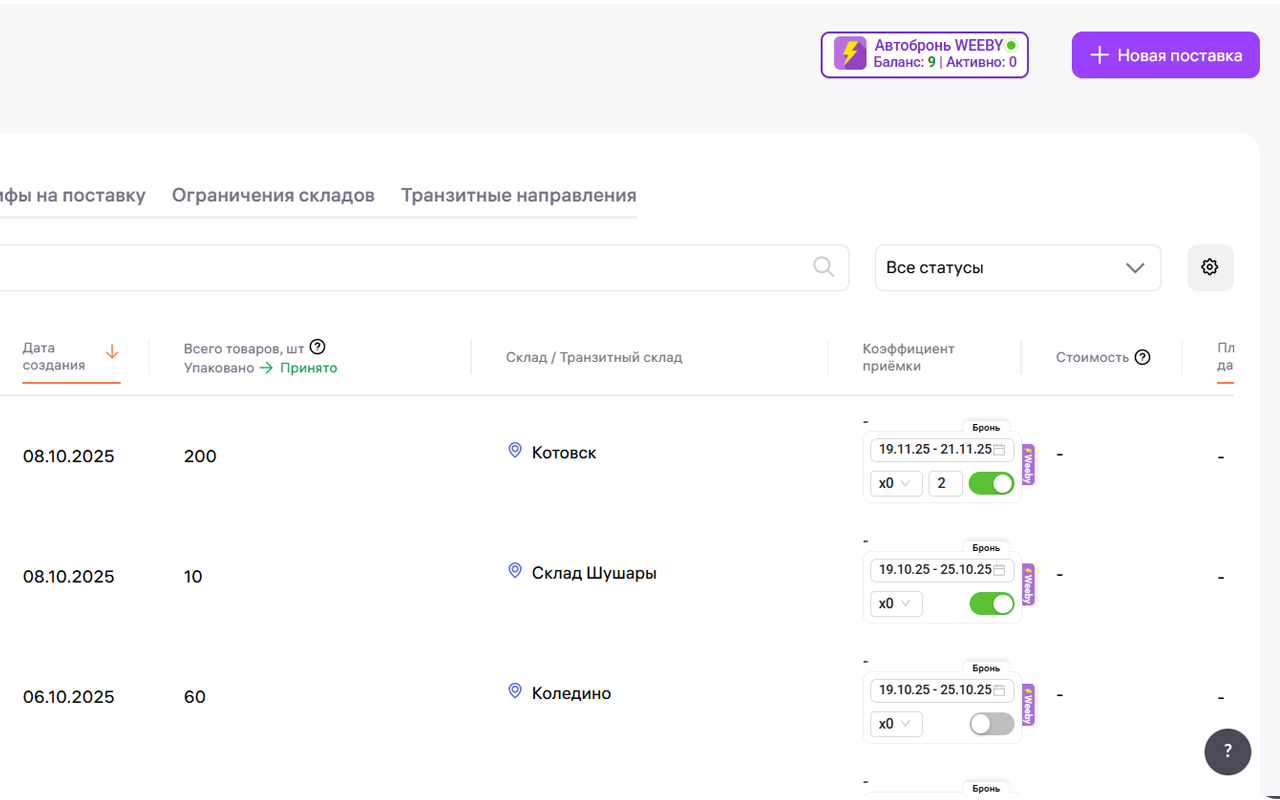Click the location pin beside Склад Шушары
The height and width of the screenshot is (800, 1280).
tap(515, 571)
